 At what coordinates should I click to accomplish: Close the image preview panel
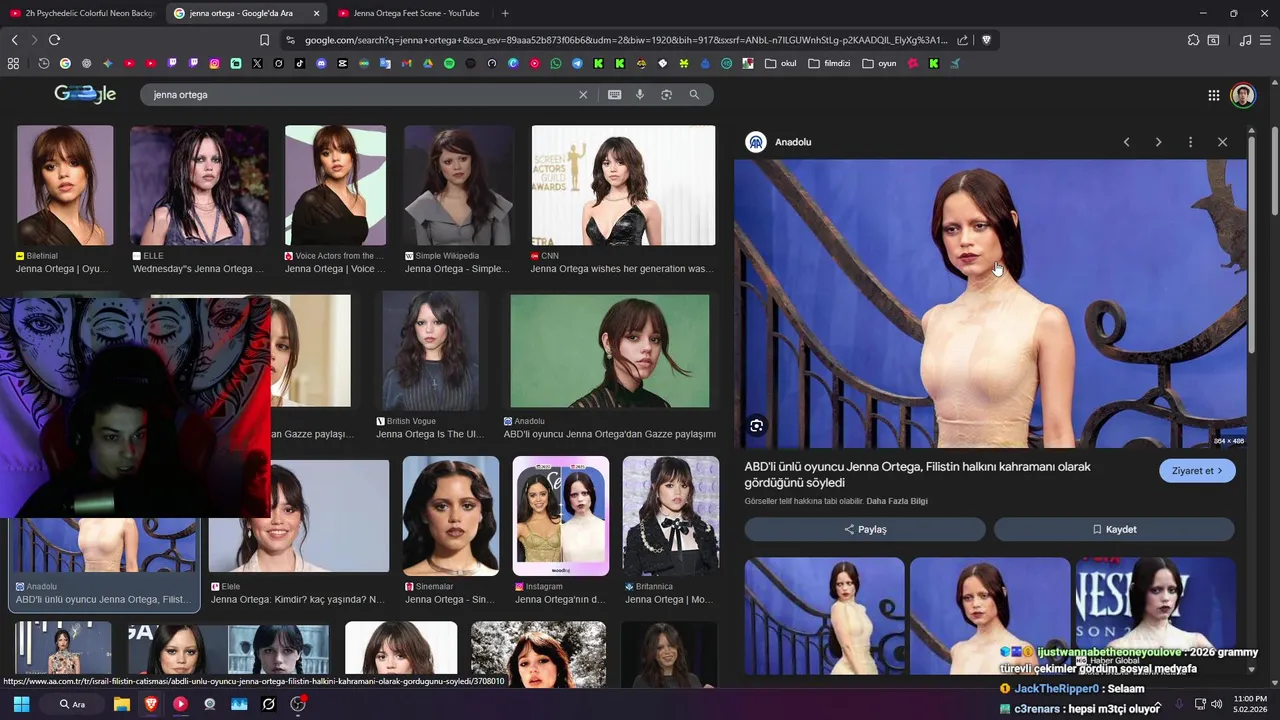point(1222,142)
